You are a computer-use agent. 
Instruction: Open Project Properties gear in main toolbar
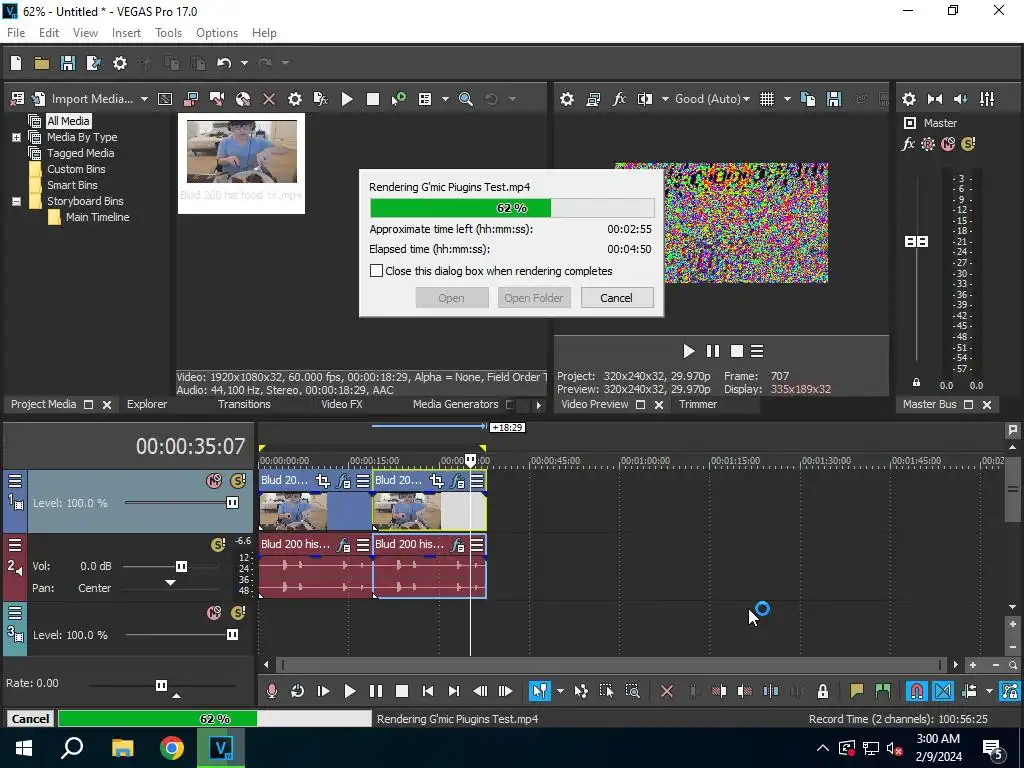(x=120, y=63)
